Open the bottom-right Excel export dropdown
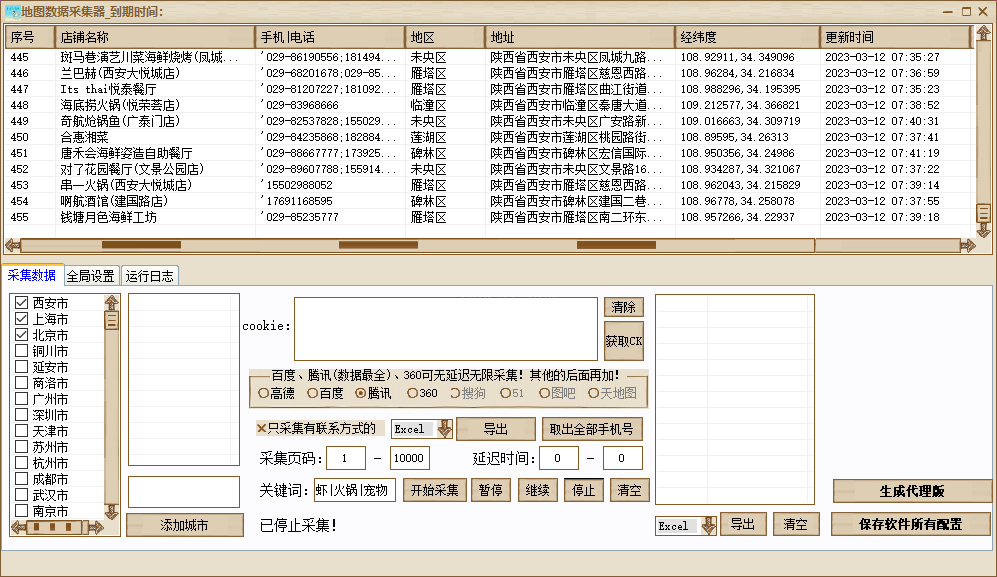Screen dimensions: 997x577 coord(709,525)
